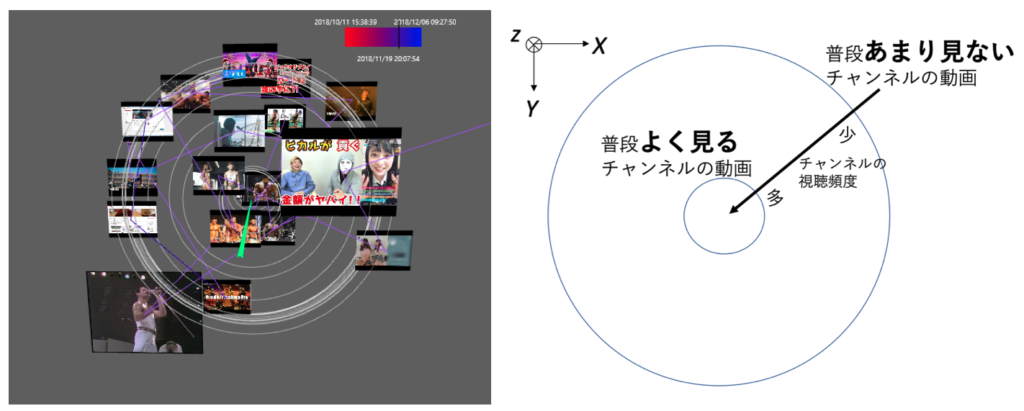Viewport: 1024px width, 411px height.
Task: Select the concert singer thumbnail at bottom left
Action: [144, 311]
